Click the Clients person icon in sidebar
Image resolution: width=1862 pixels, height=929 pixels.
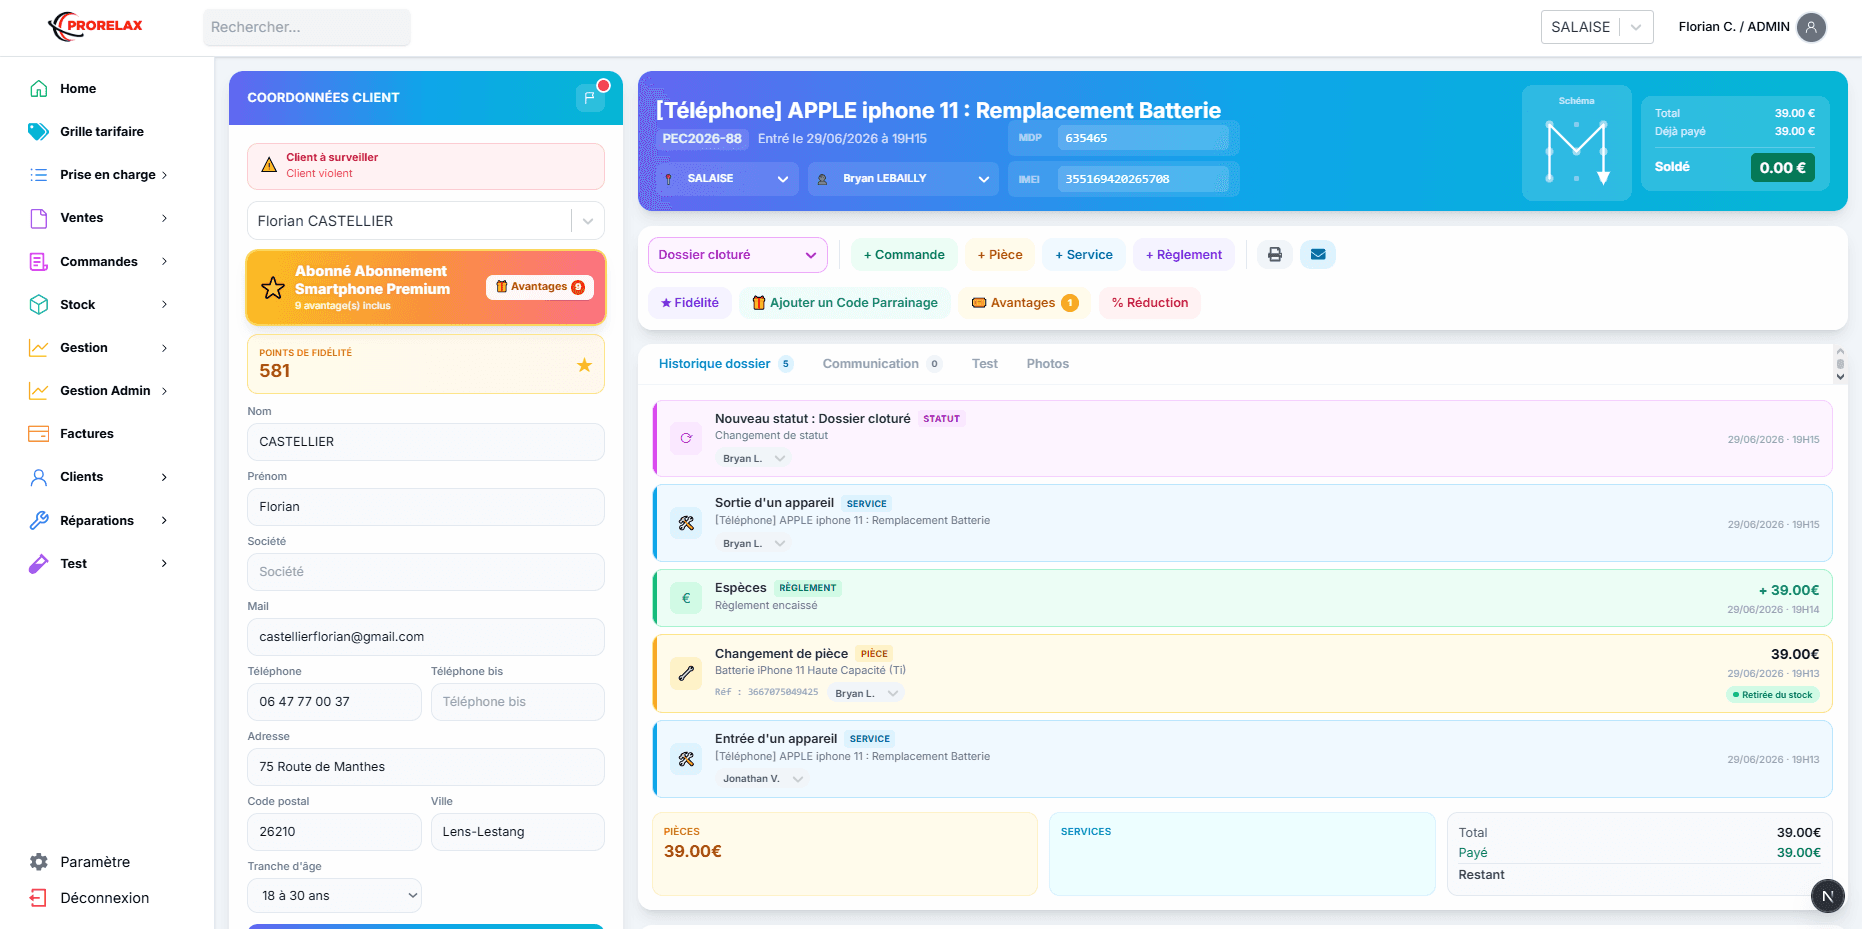coord(39,477)
